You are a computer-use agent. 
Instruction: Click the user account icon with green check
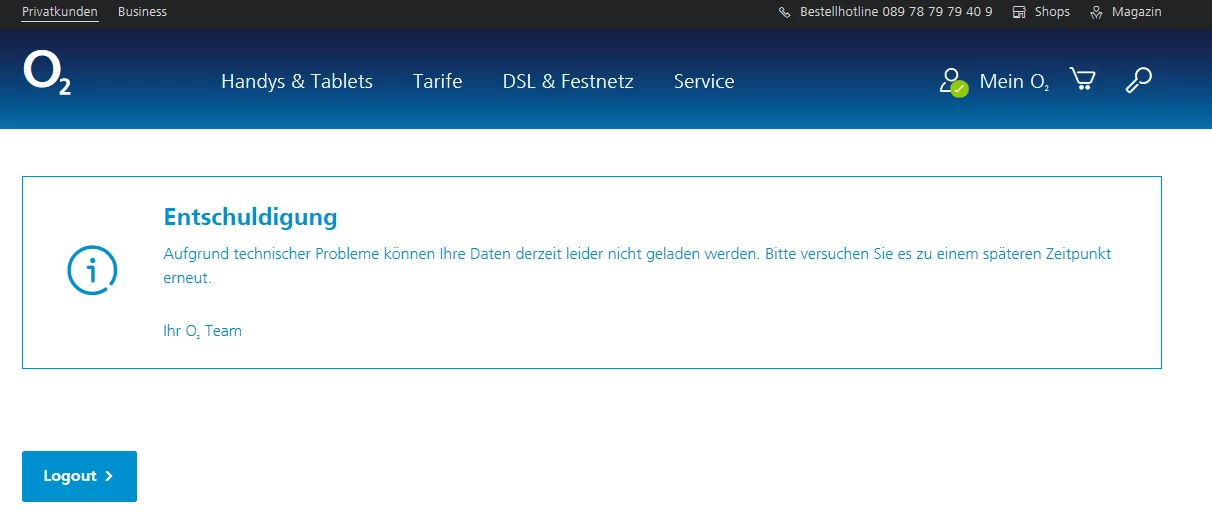[x=953, y=82]
